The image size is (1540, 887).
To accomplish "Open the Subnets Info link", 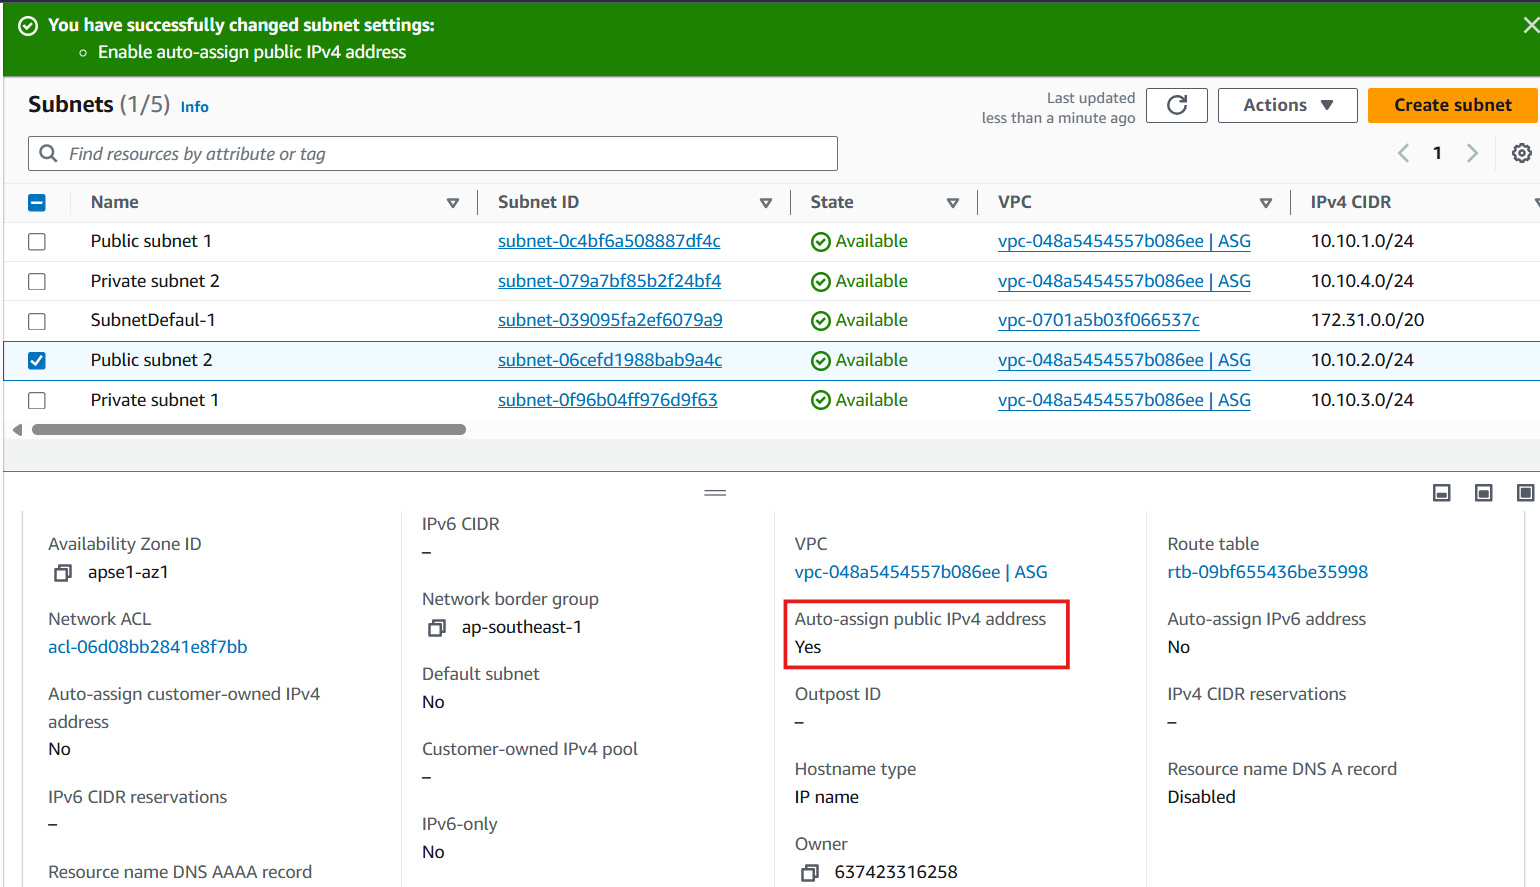I will 194,107.
